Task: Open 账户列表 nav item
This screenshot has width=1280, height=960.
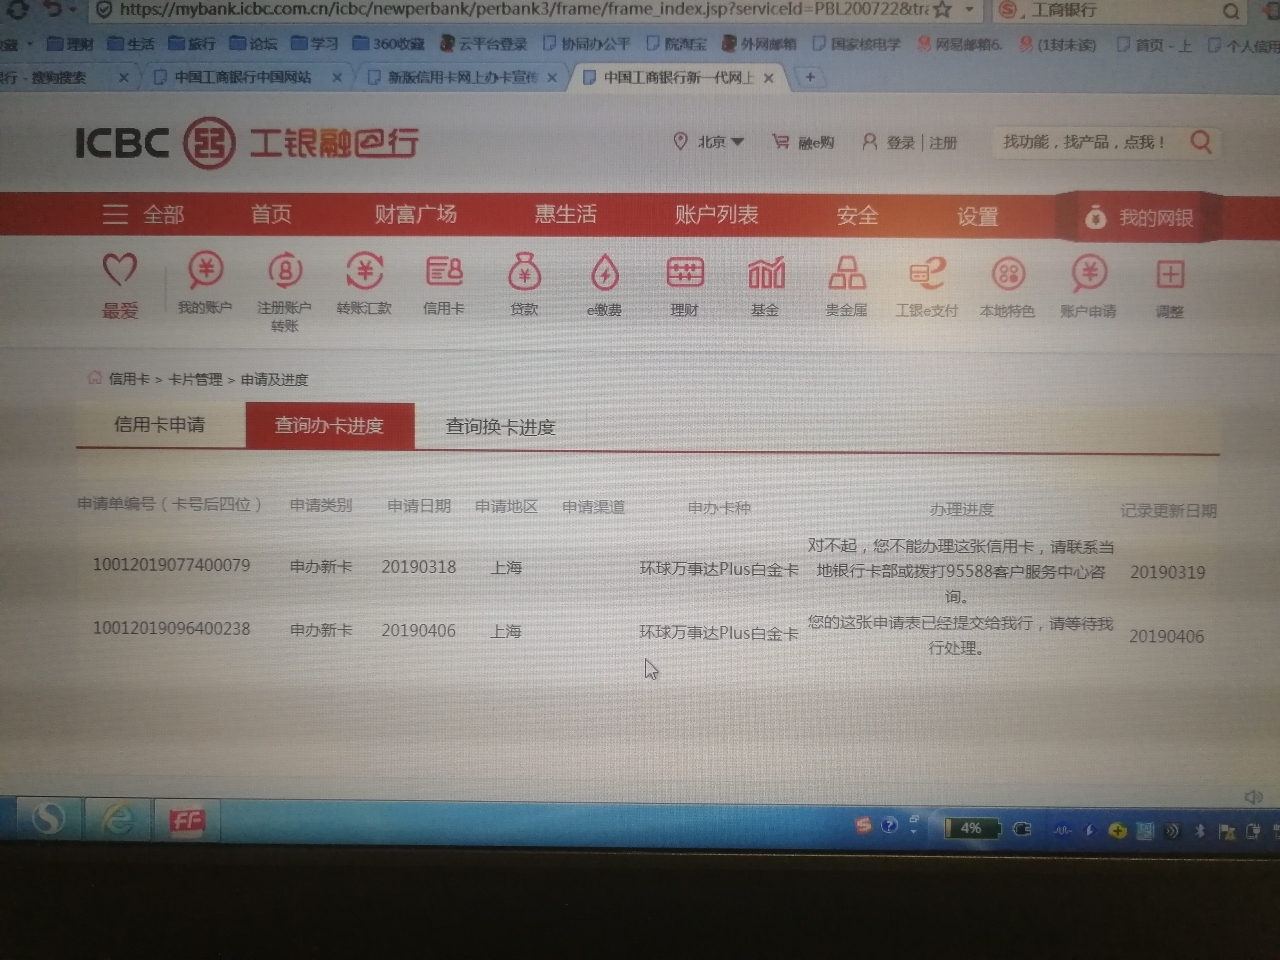Action: coord(716,215)
